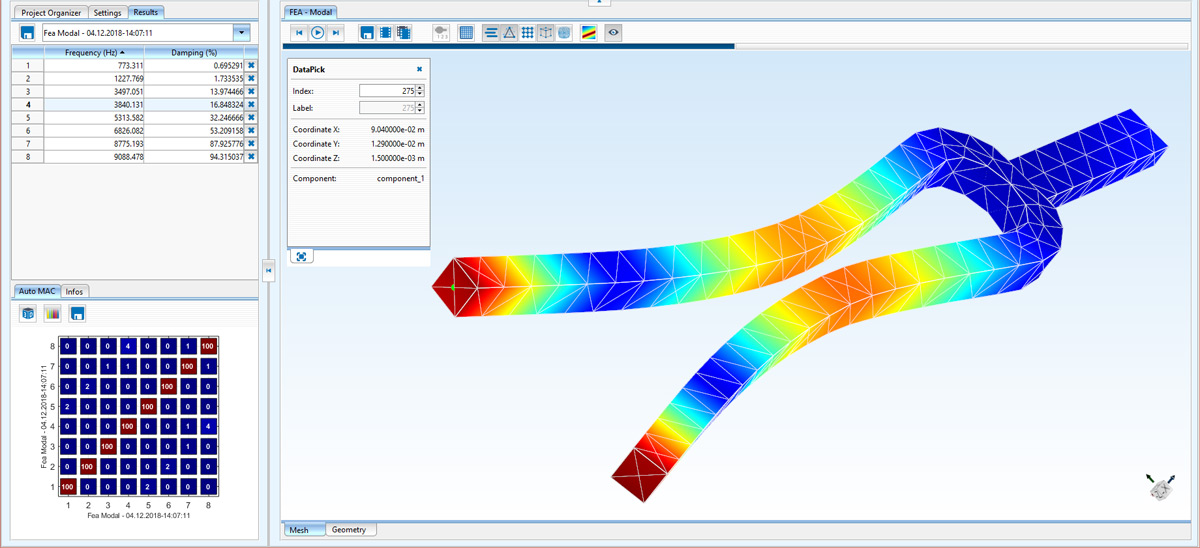
Task: Play the mode shape animation
Action: [317, 33]
